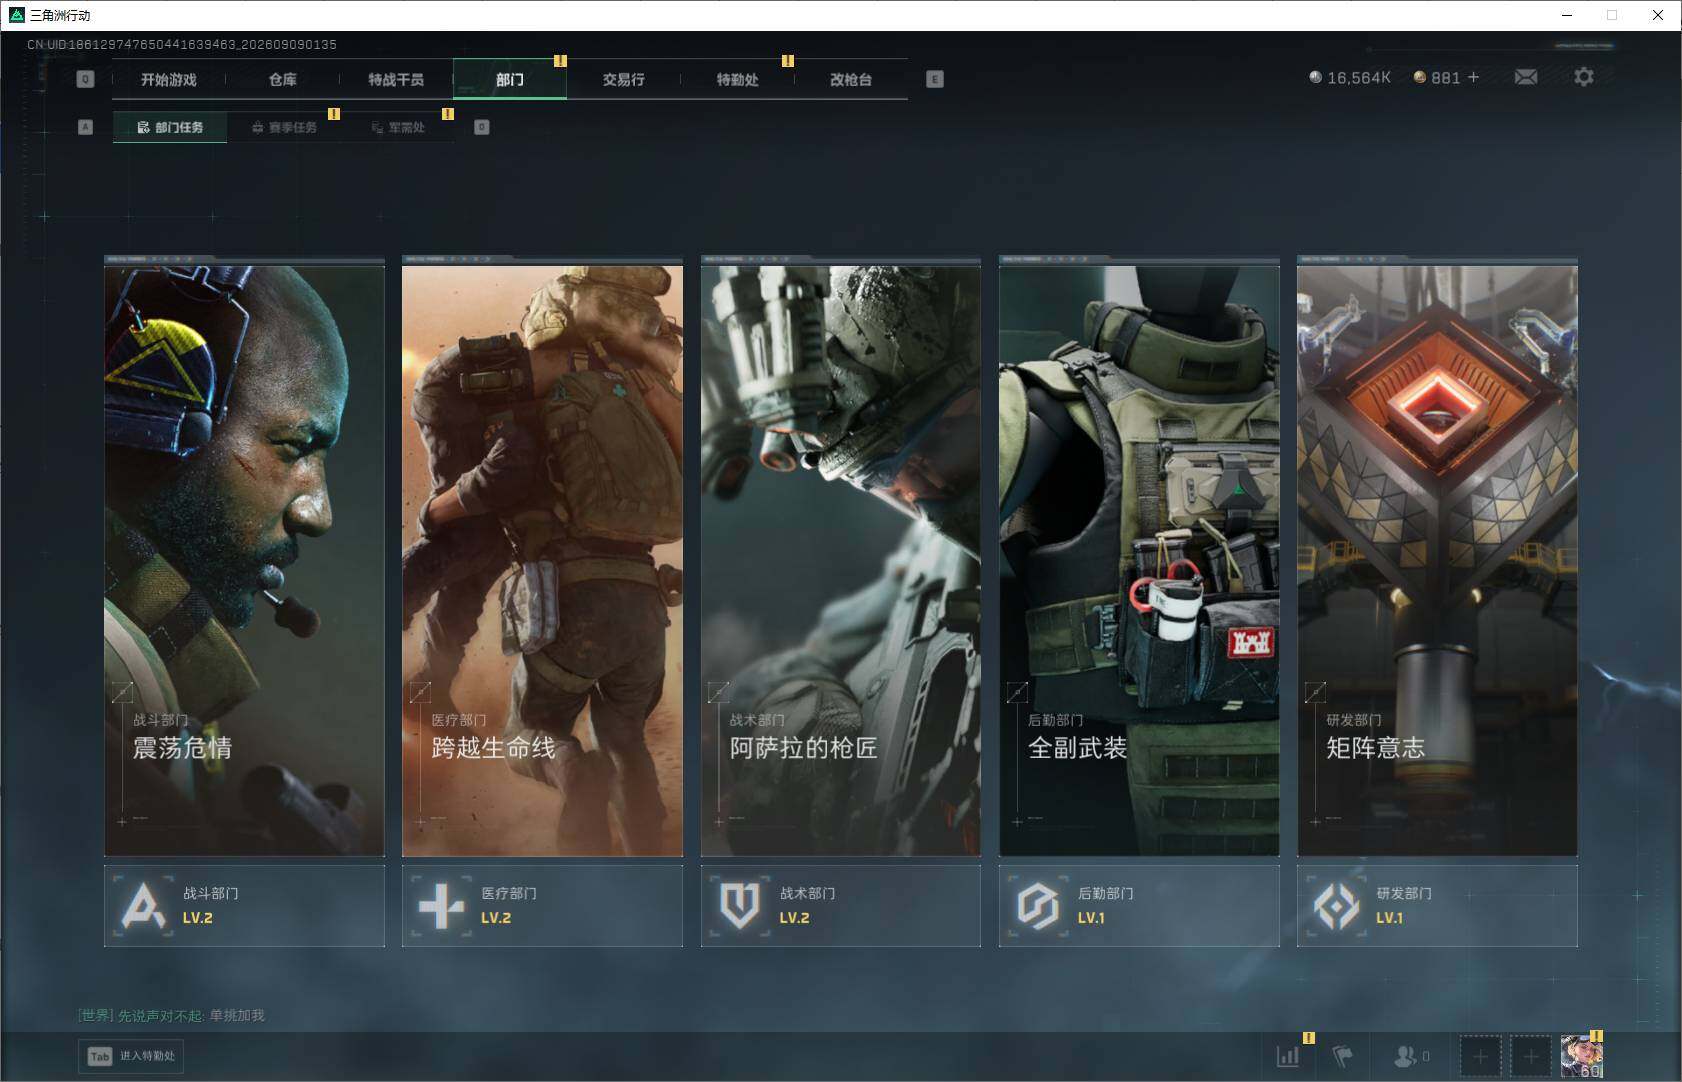This screenshot has height=1082, width=1682.
Task: Switch to the 改枪台 tab
Action: click(851, 80)
